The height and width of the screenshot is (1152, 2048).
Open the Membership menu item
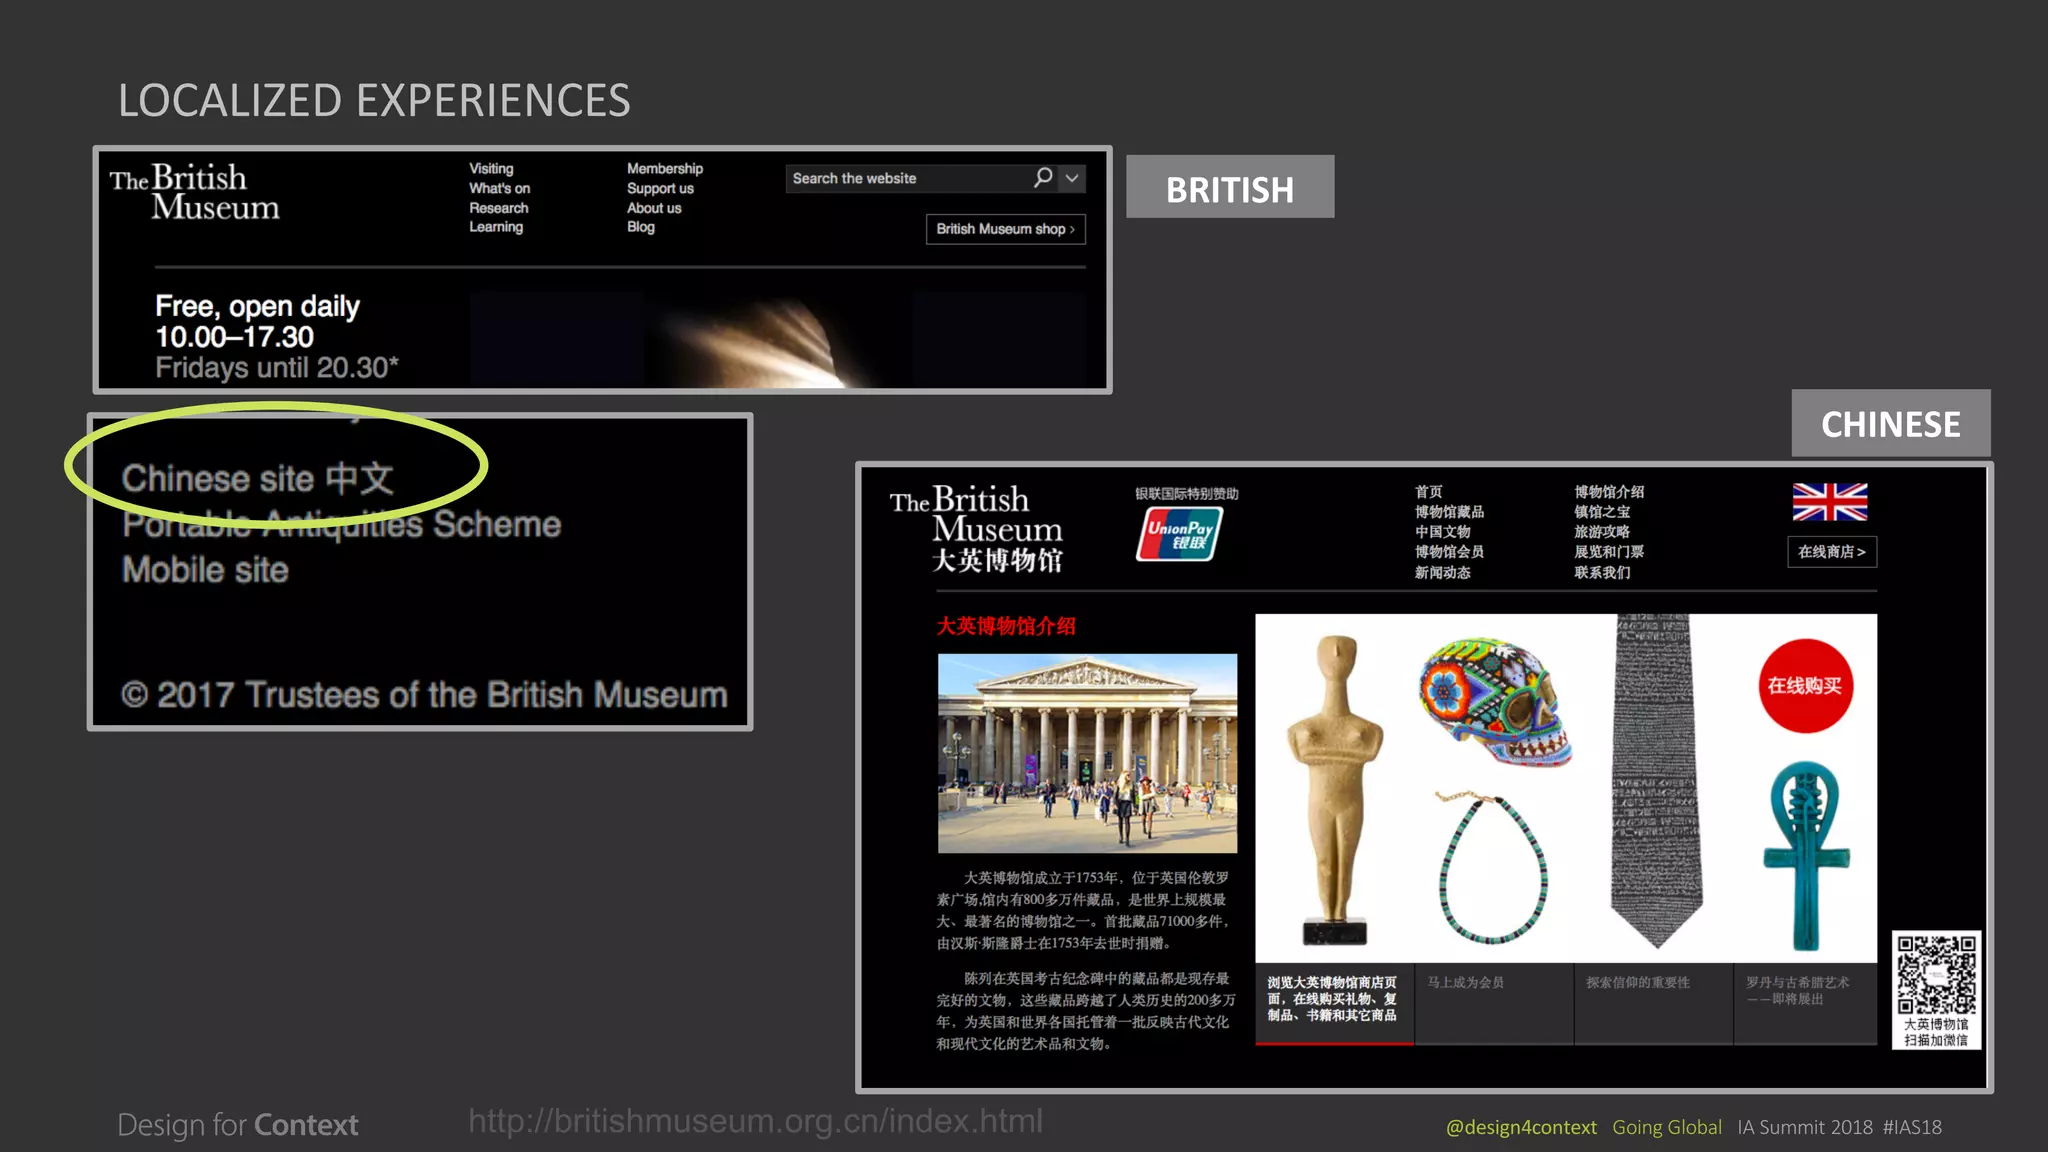tap(665, 169)
